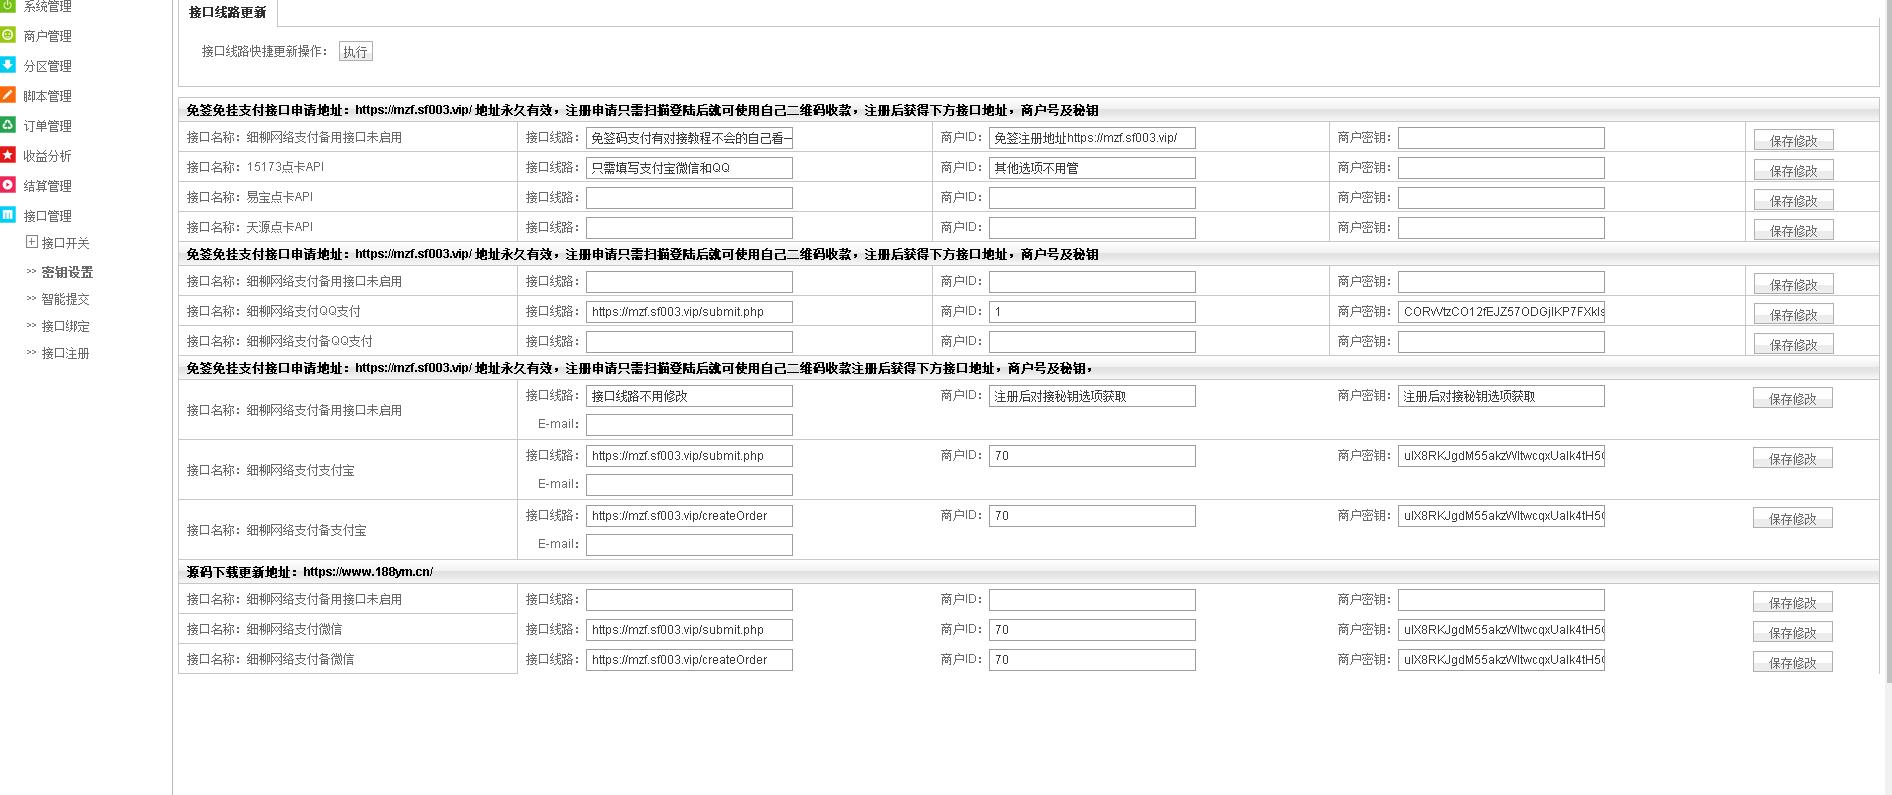Screen dimensions: 1892x795
Task: Click the green recycle icon beside 订单管理
Action: [x=7, y=125]
